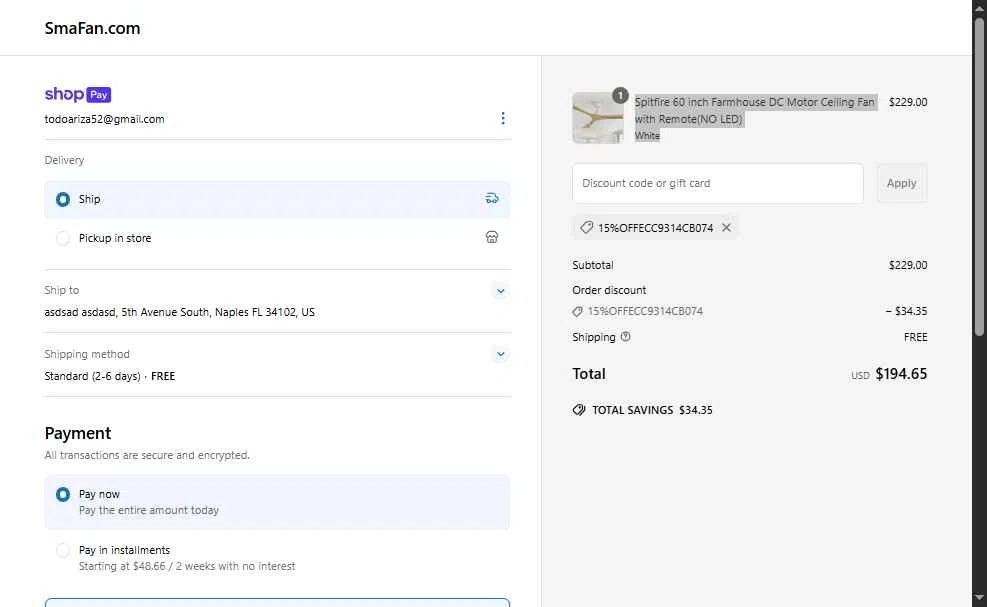Click the quantity badge on the product image

(620, 95)
